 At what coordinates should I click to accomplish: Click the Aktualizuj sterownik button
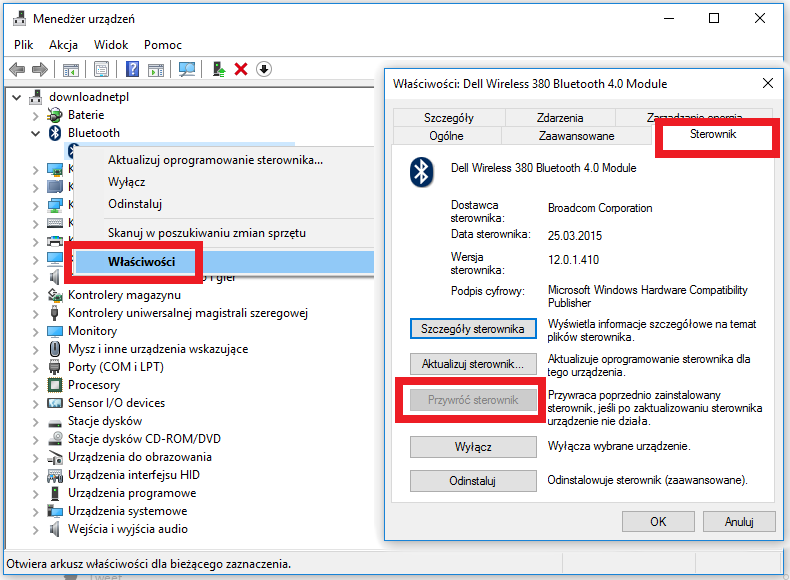tap(473, 364)
